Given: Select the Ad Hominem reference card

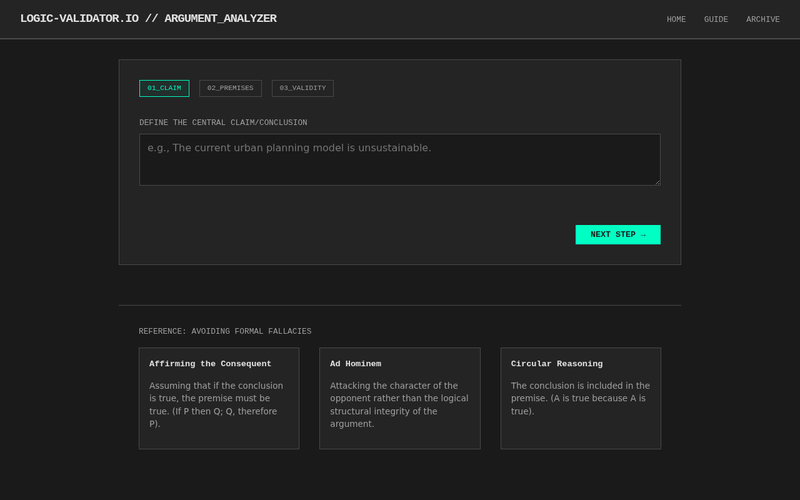Looking at the screenshot, I should pyautogui.click(x=400, y=398).
